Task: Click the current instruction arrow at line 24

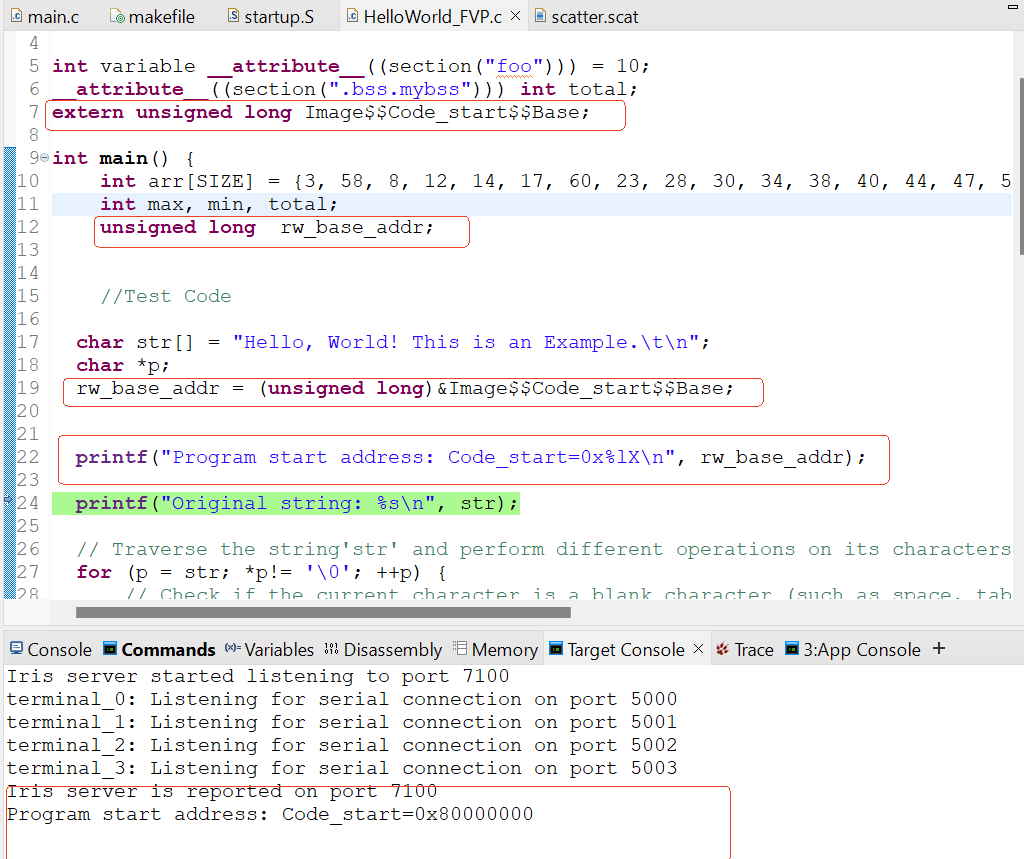Action: coord(9,503)
